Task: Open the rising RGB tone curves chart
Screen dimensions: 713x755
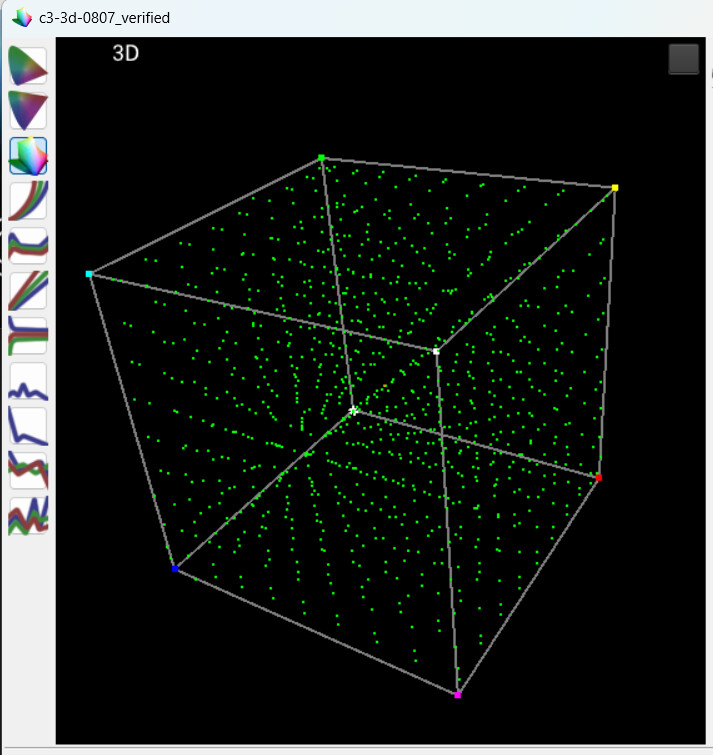Action: coord(28,201)
